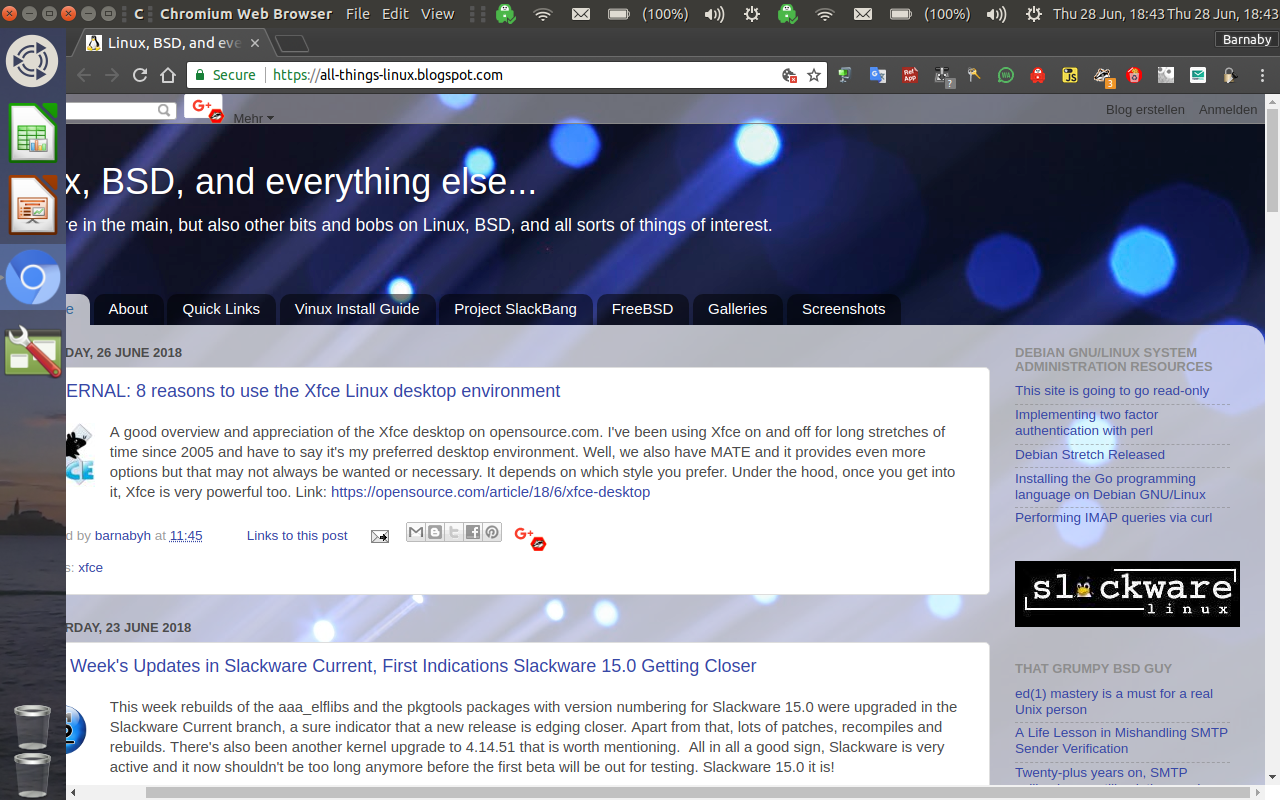Switch to the Quick Links tab
This screenshot has height=800, width=1280.
point(221,309)
